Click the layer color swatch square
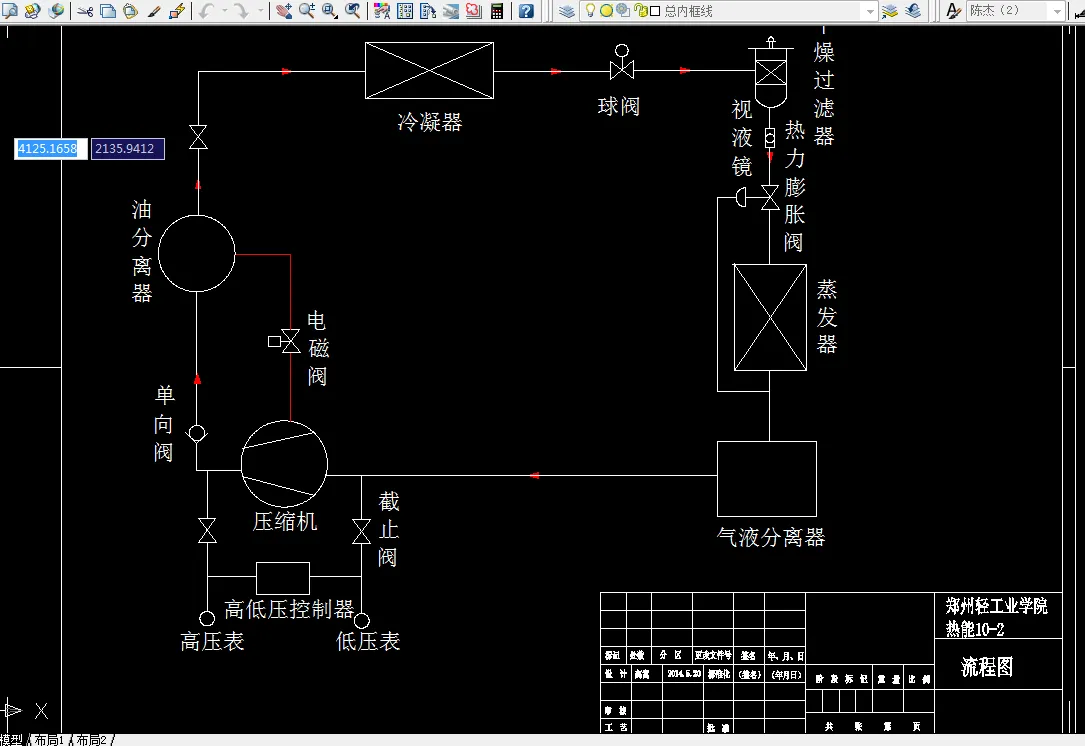Image resolution: width=1085 pixels, height=746 pixels. coord(655,11)
